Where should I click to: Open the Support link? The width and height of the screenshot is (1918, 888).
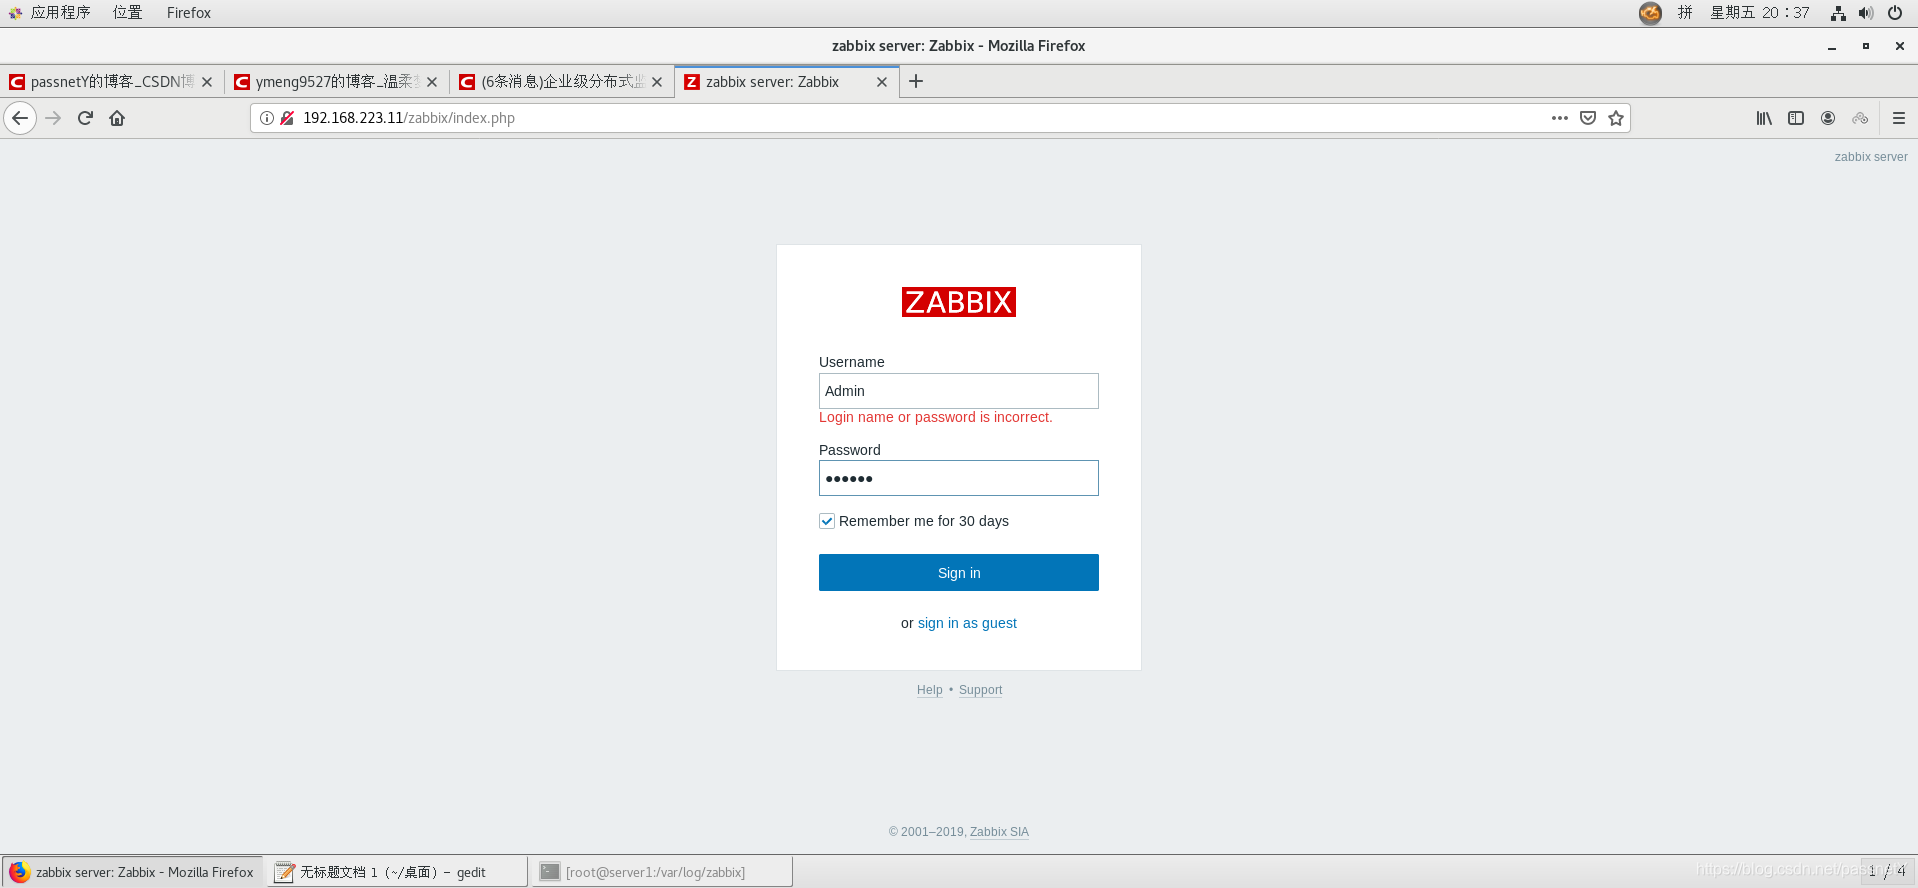point(980,690)
